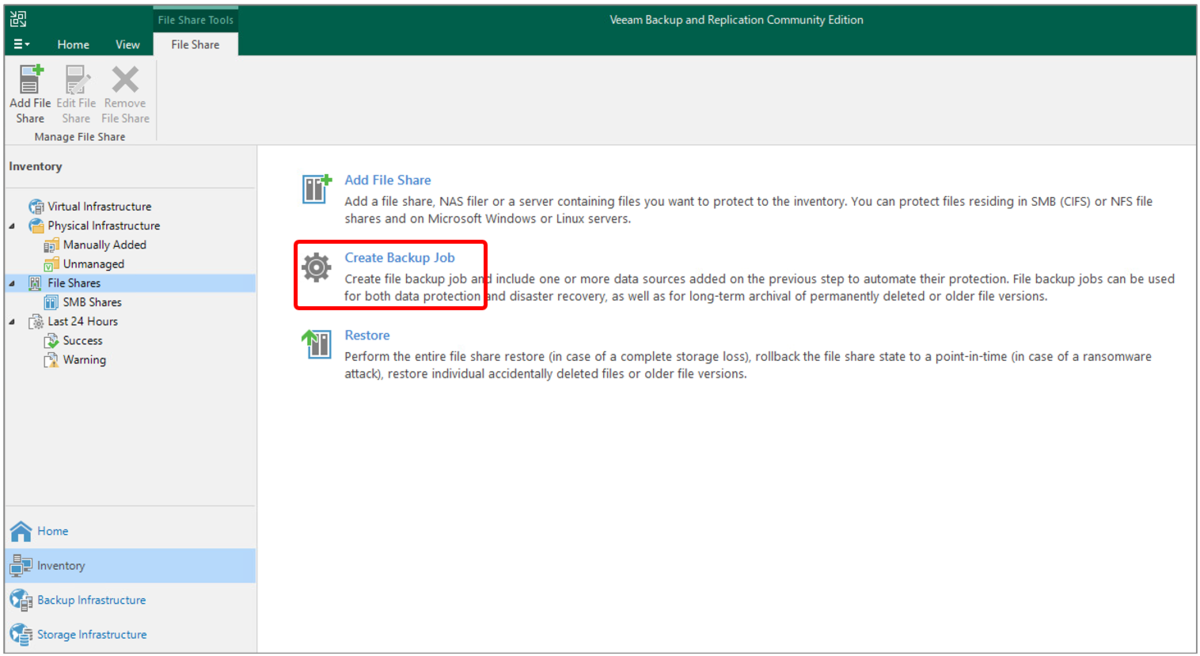The height and width of the screenshot is (656, 1200).
Task: Select the Unmanaged tree item
Action: coord(94,264)
